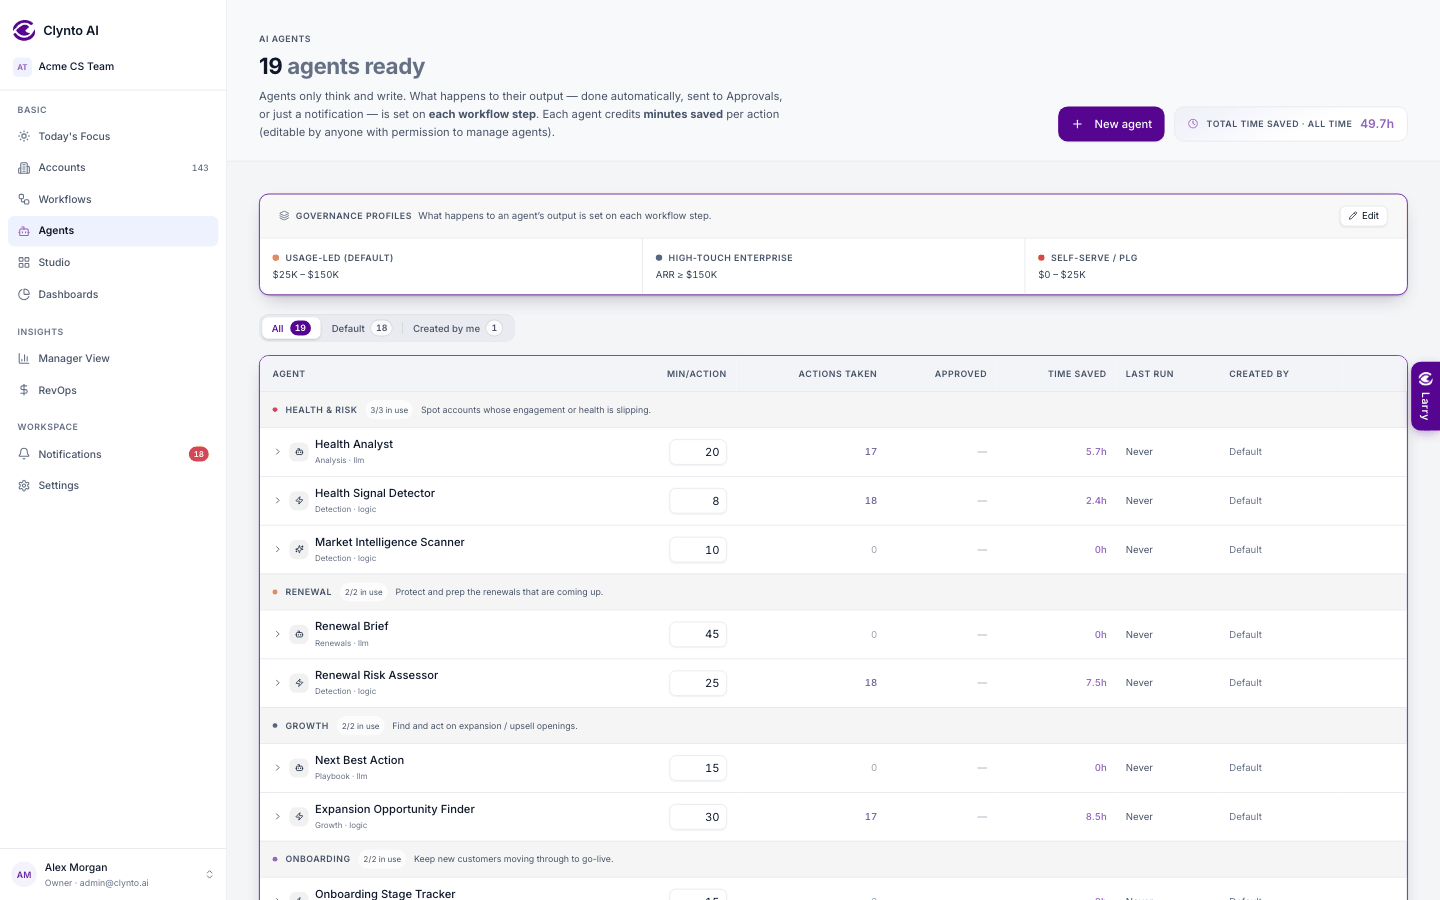
Task: Click the Workflows icon in sidebar
Action: click(x=24, y=199)
